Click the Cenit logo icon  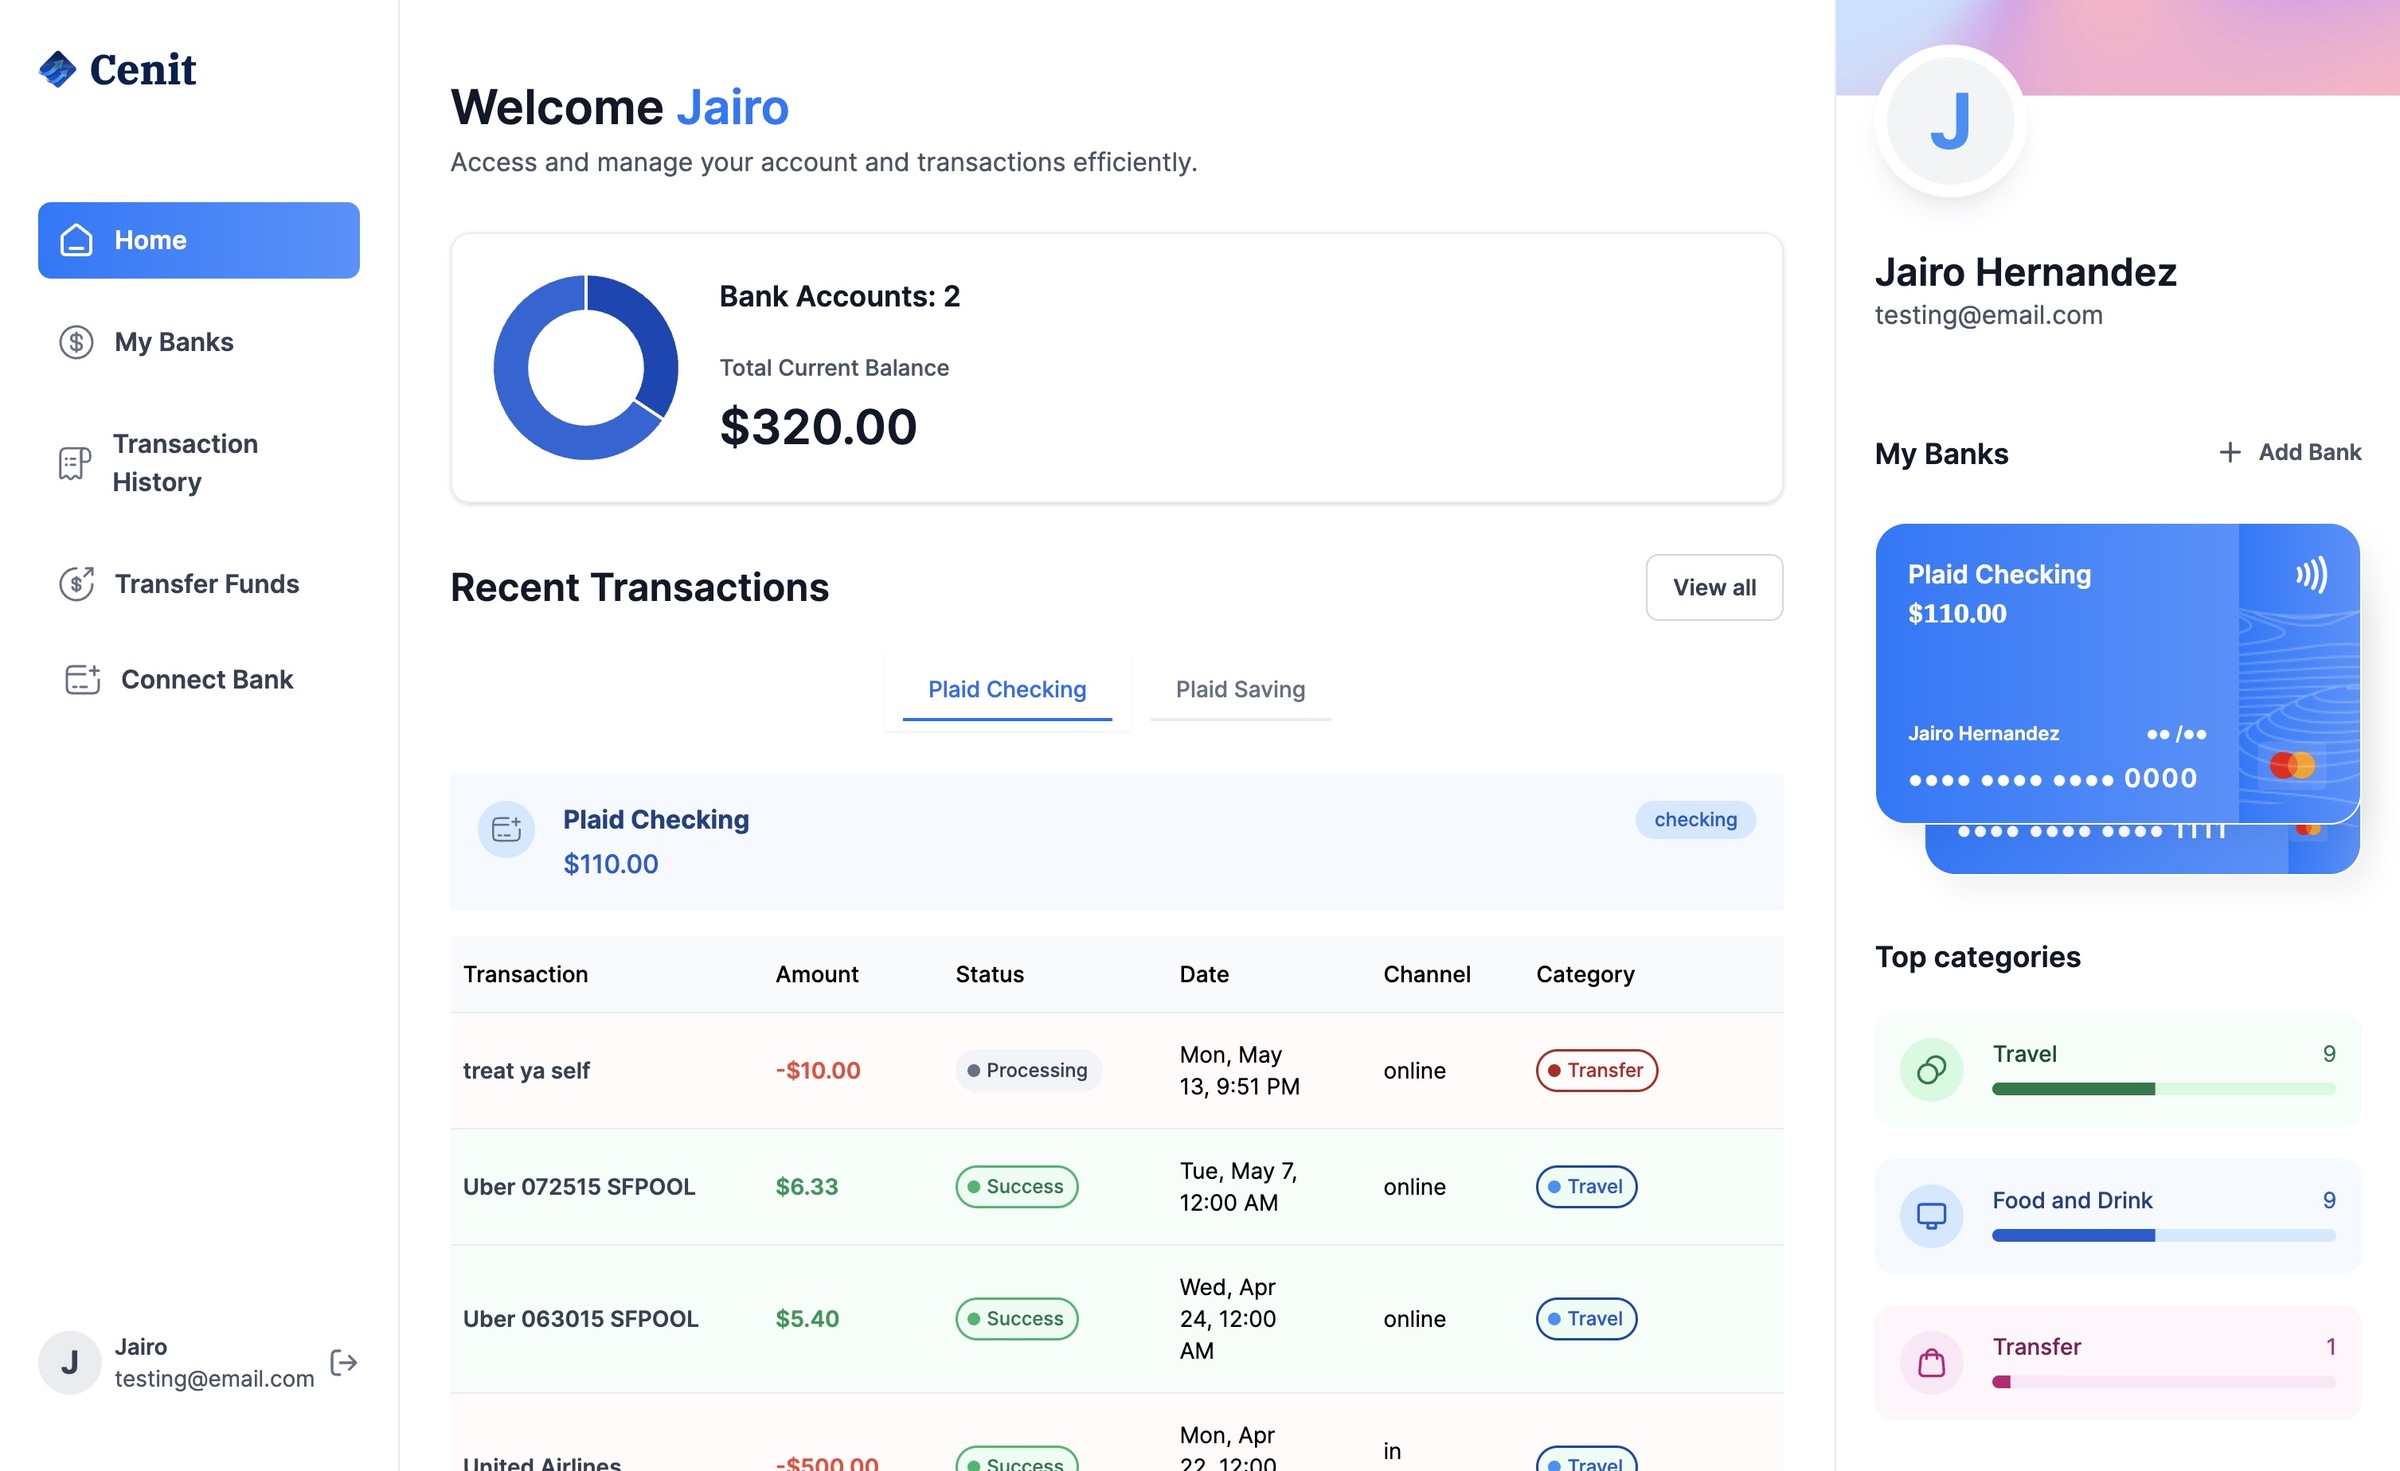[x=57, y=69]
